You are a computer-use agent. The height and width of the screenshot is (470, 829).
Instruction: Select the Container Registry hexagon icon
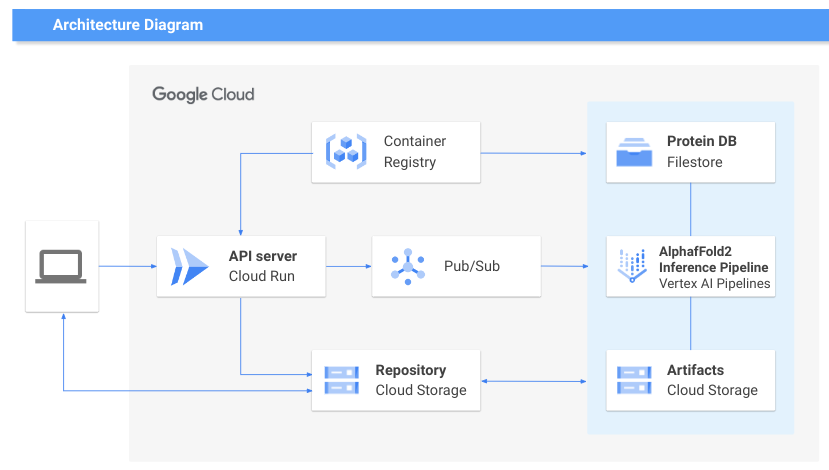click(346, 152)
